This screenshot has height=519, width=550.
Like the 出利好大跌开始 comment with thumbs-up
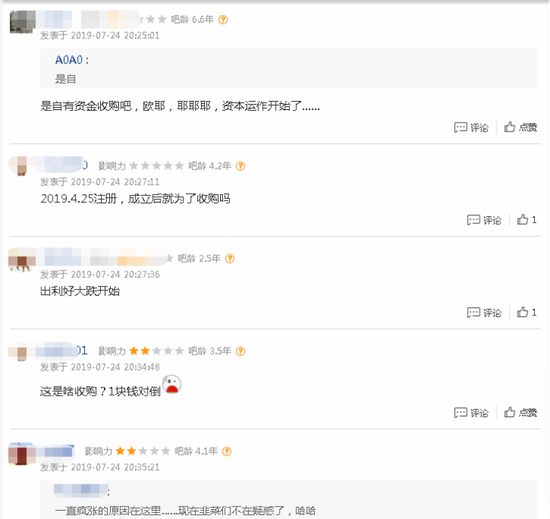pos(526,312)
